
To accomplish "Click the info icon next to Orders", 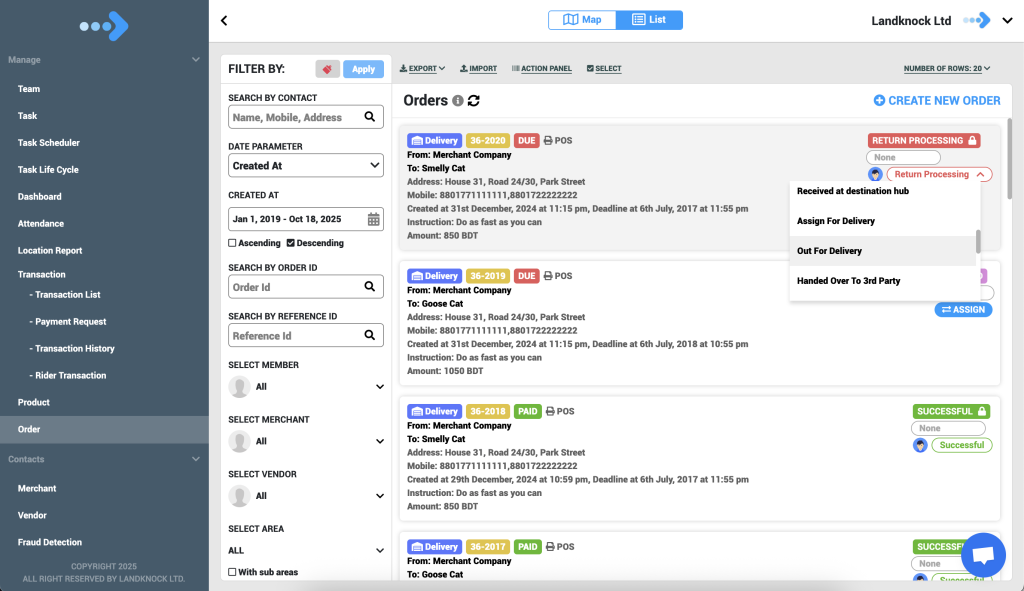I will click(458, 101).
